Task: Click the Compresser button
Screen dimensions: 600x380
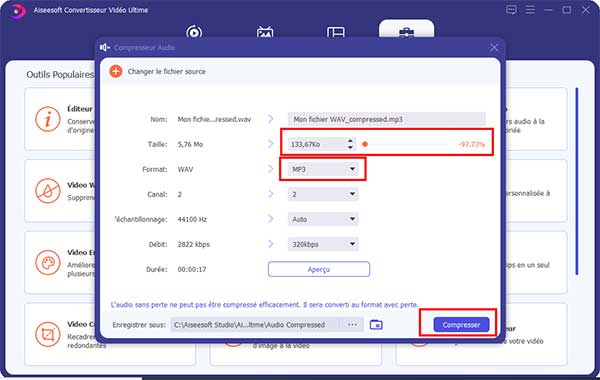Action: (x=461, y=325)
